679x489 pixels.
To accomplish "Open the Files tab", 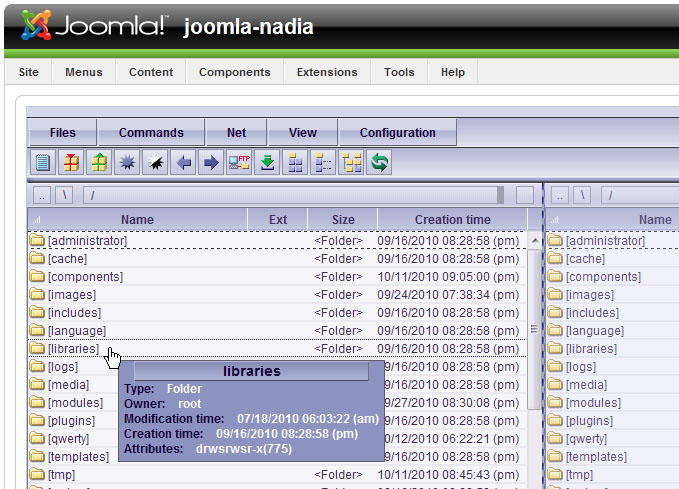I will point(63,133).
